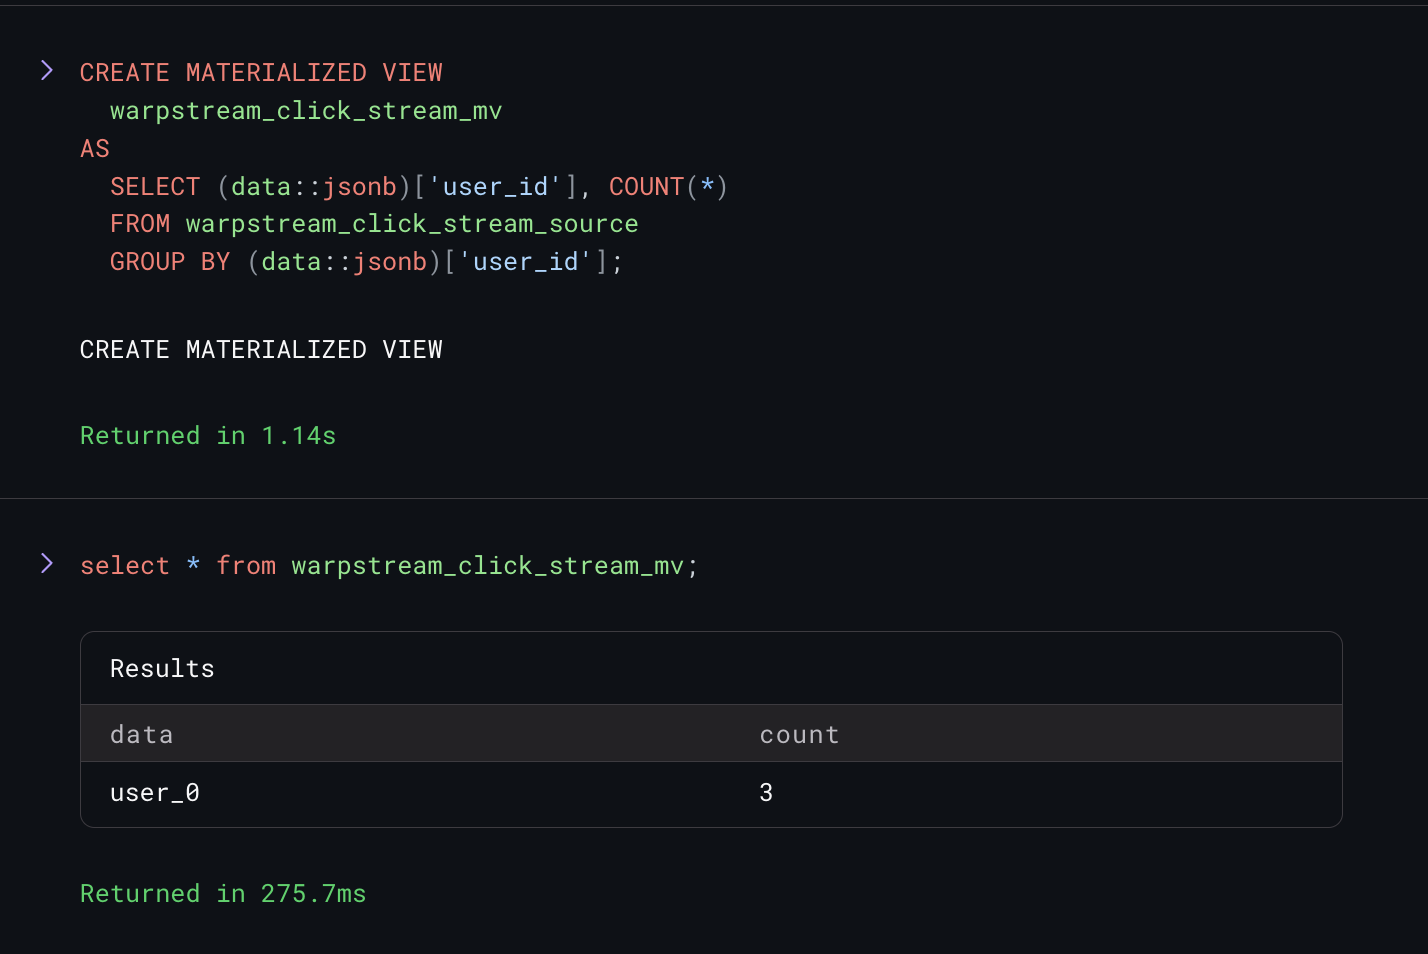The height and width of the screenshot is (954, 1428).
Task: Click the chevron beside the select query
Action: click(x=47, y=563)
